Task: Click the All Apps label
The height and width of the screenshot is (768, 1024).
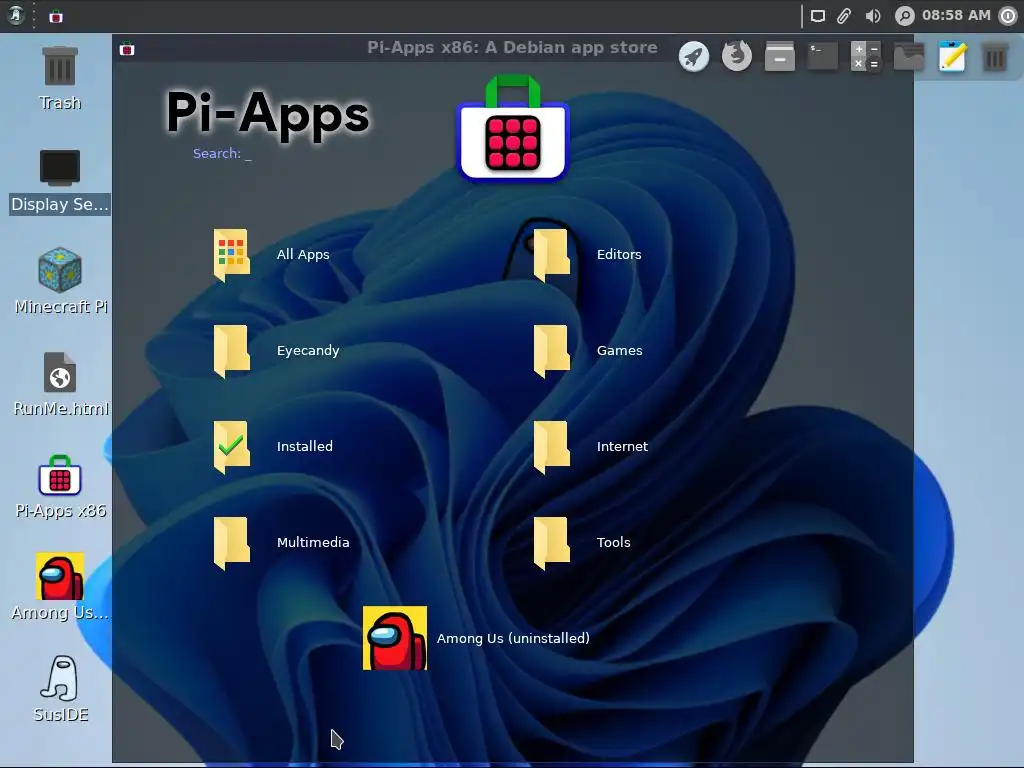Action: pos(303,255)
